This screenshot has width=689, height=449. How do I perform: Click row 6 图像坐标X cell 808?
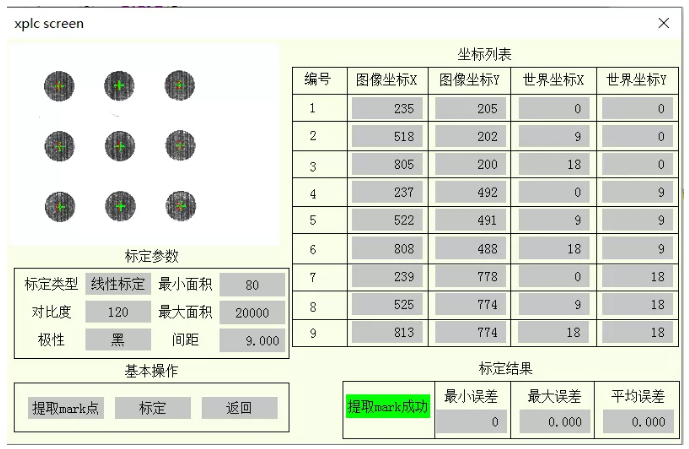(x=387, y=249)
